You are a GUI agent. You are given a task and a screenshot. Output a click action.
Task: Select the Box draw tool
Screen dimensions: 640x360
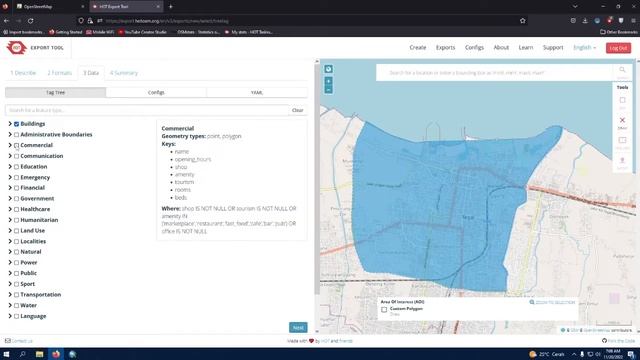coord(622,100)
